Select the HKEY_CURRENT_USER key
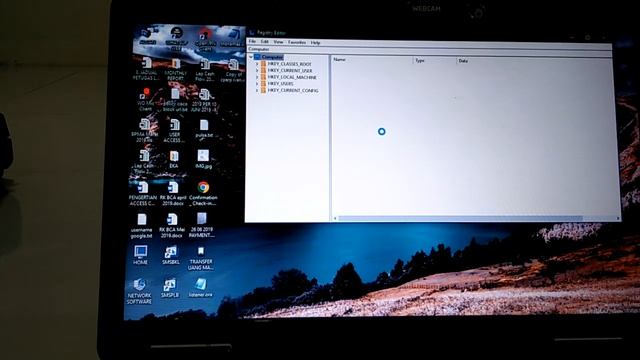 [x=290, y=71]
